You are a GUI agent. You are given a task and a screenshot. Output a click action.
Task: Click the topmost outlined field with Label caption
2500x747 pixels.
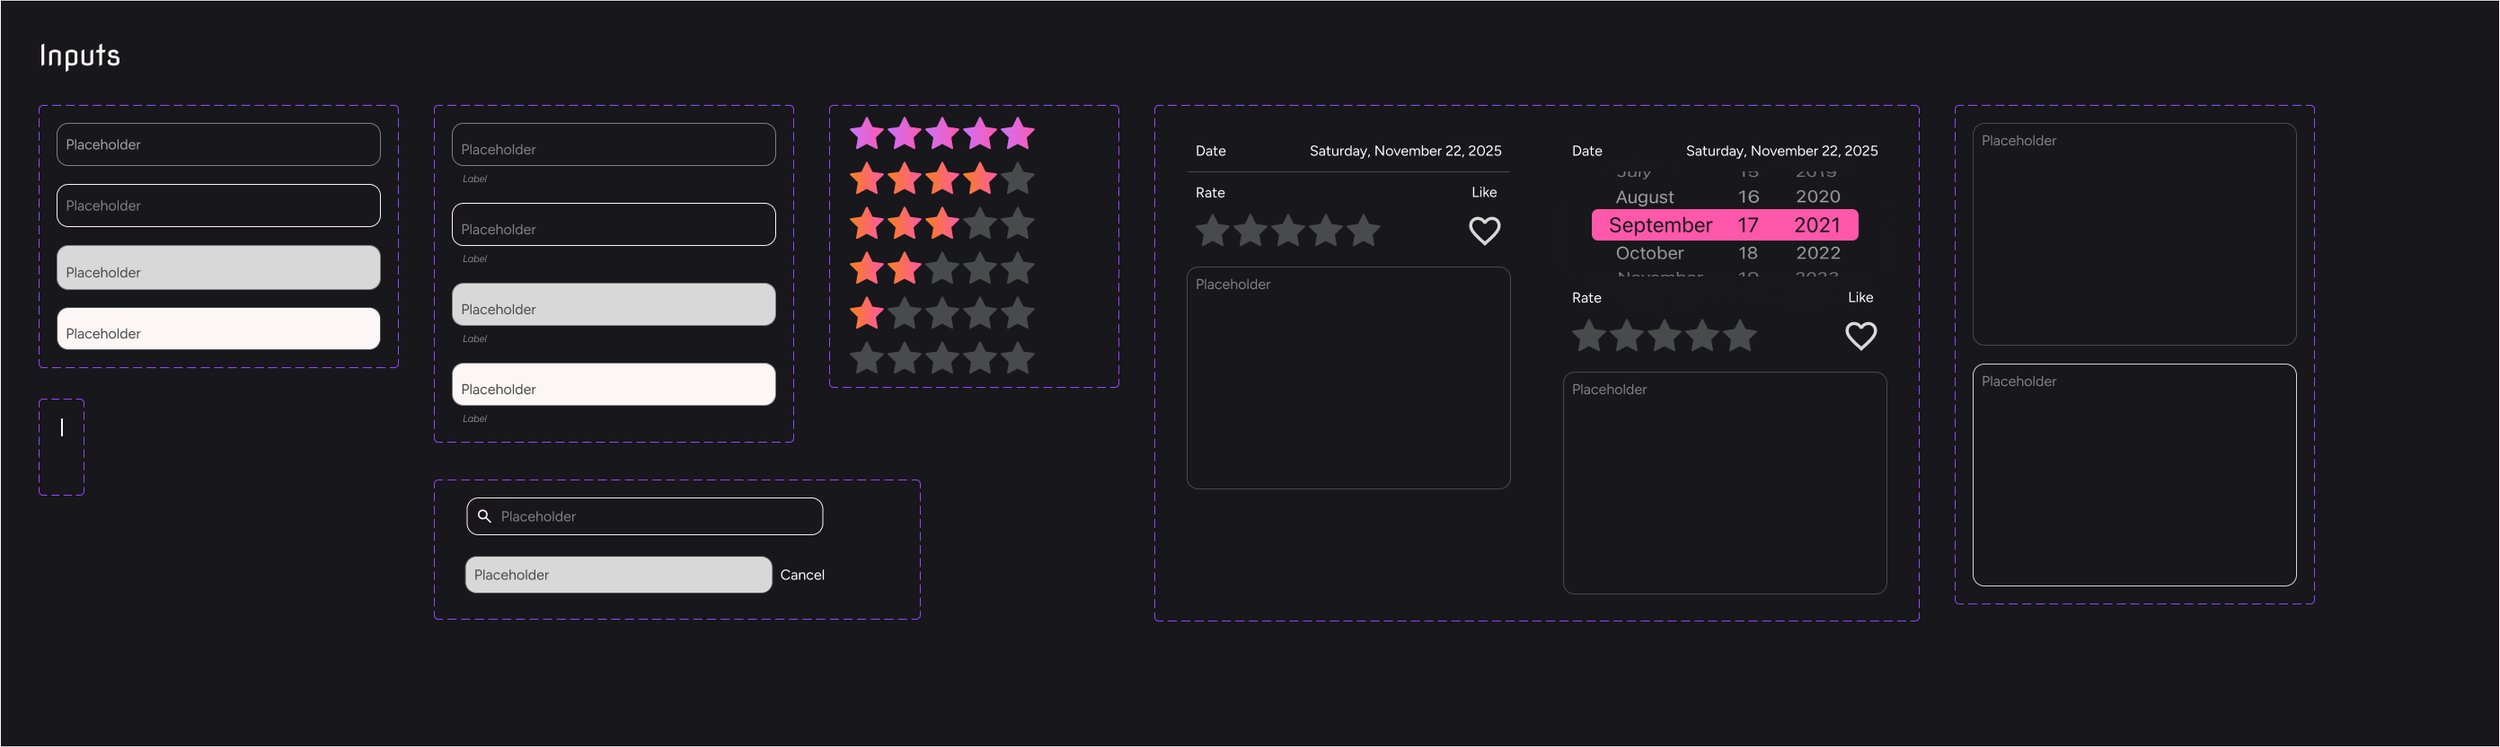[x=614, y=144]
